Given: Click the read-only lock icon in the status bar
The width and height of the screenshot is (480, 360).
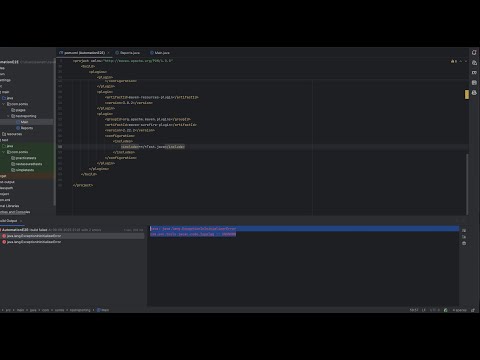Looking at the screenshot, I should tap(473, 310).
